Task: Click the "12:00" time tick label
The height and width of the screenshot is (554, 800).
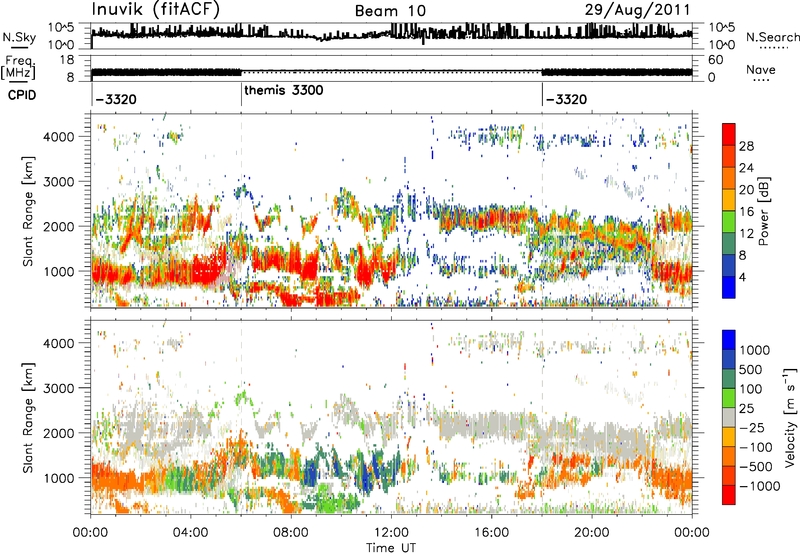Action: [391, 533]
